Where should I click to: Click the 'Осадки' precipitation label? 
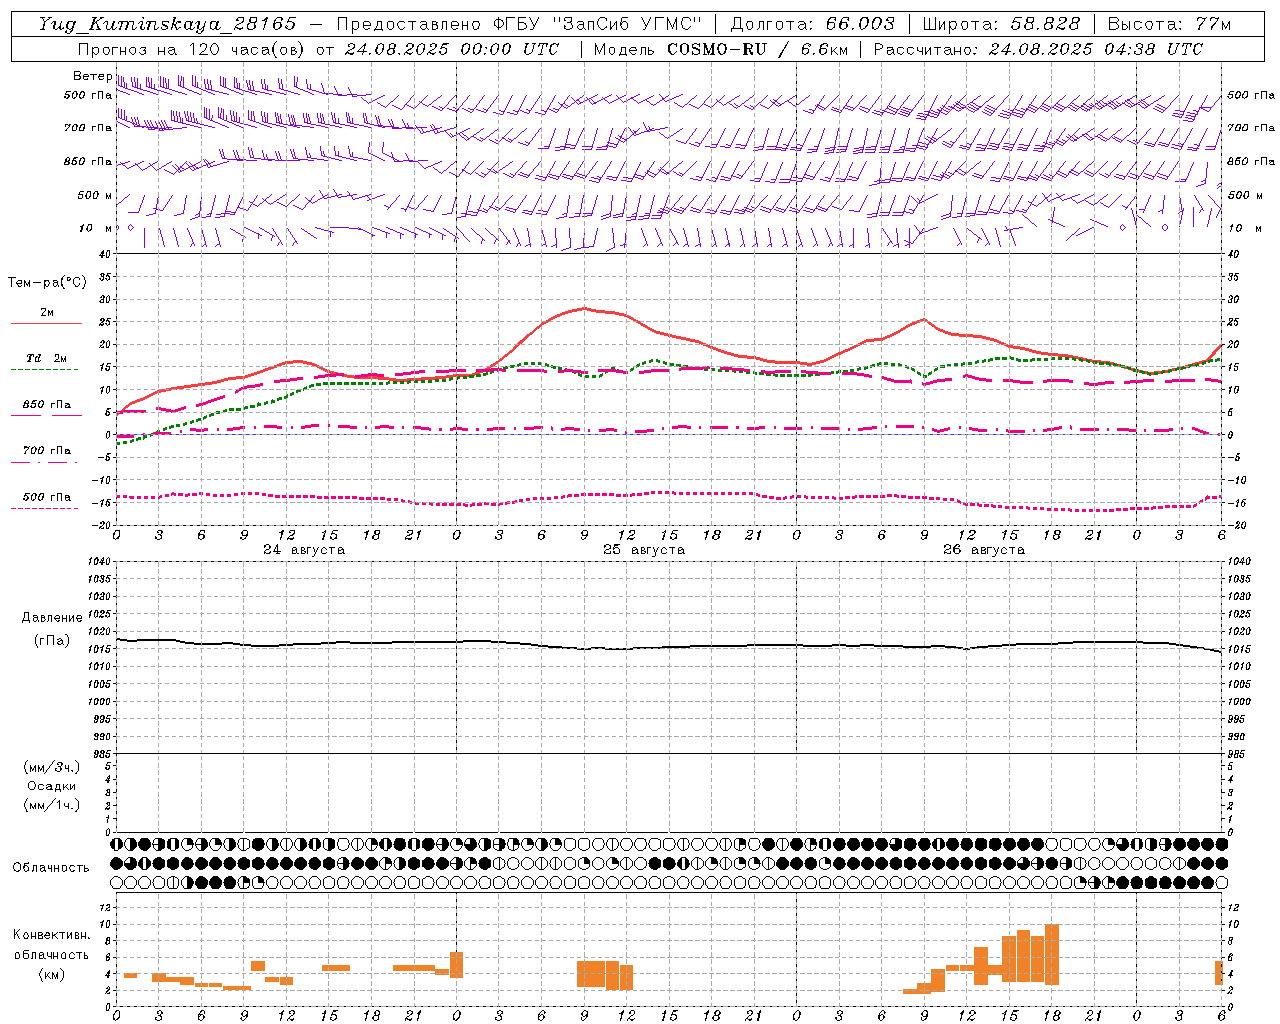point(52,786)
